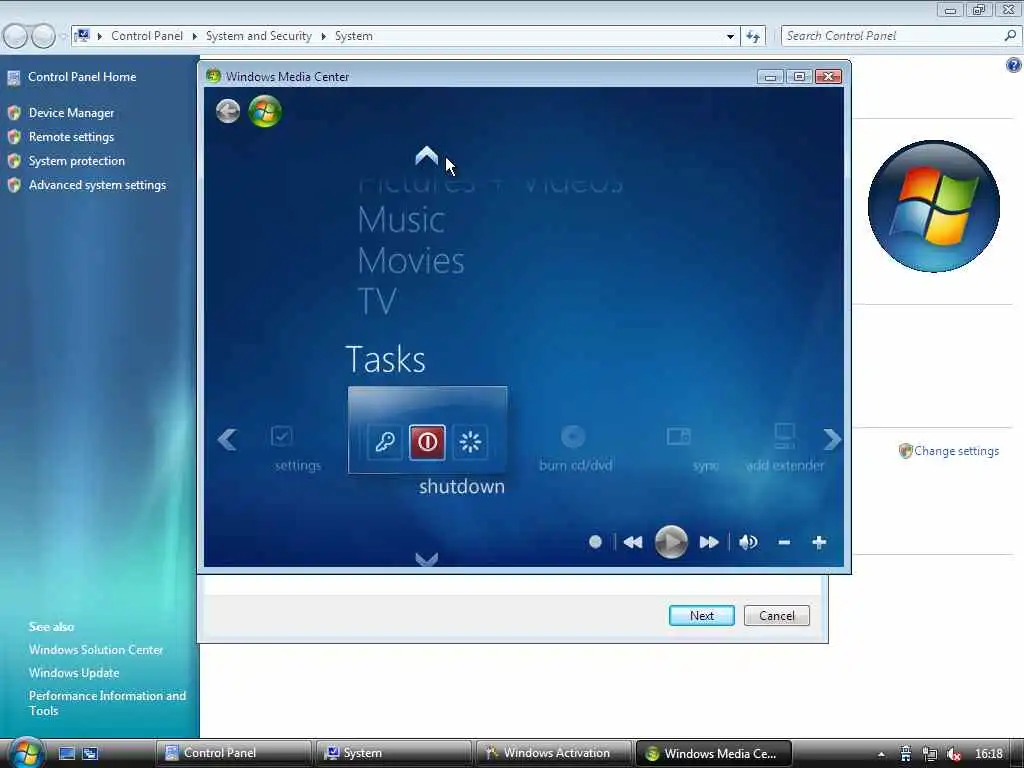Click the tray icon left of the volume icon
The height and width of the screenshot is (768, 1024).
[x=930, y=754]
